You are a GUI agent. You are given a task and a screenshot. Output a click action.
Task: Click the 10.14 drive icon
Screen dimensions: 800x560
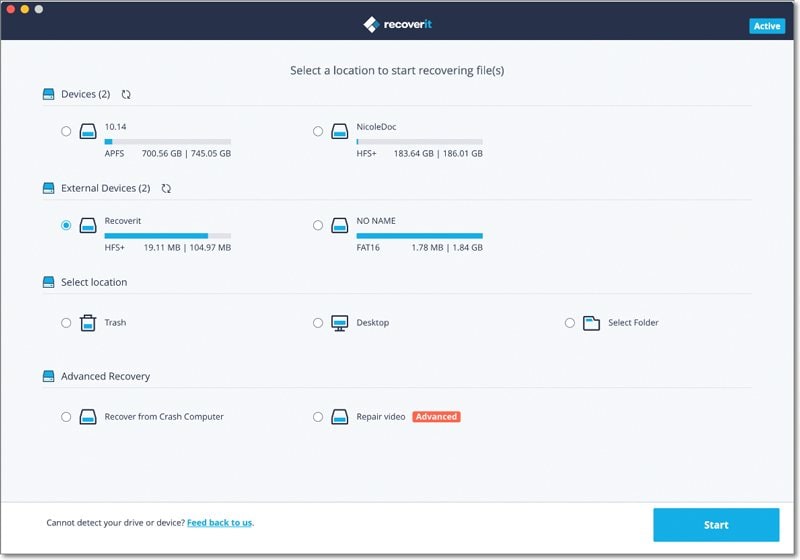click(88, 132)
